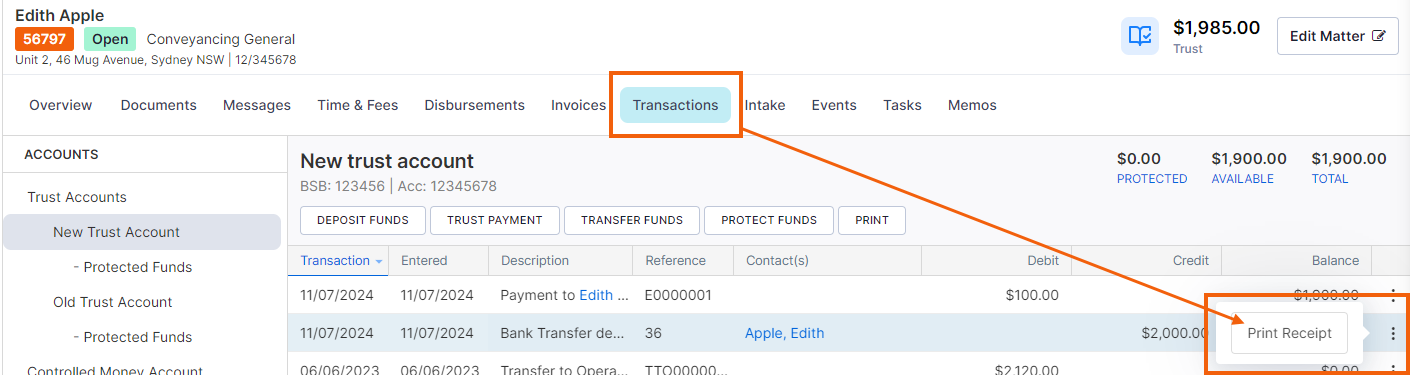Click the Edit Matter button
Screen dimensions: 1410x375
[x=1337, y=36]
